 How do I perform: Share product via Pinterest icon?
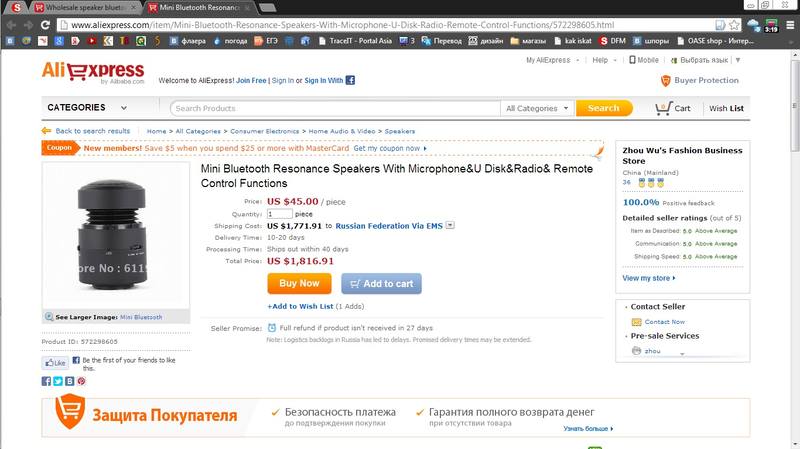(x=81, y=381)
